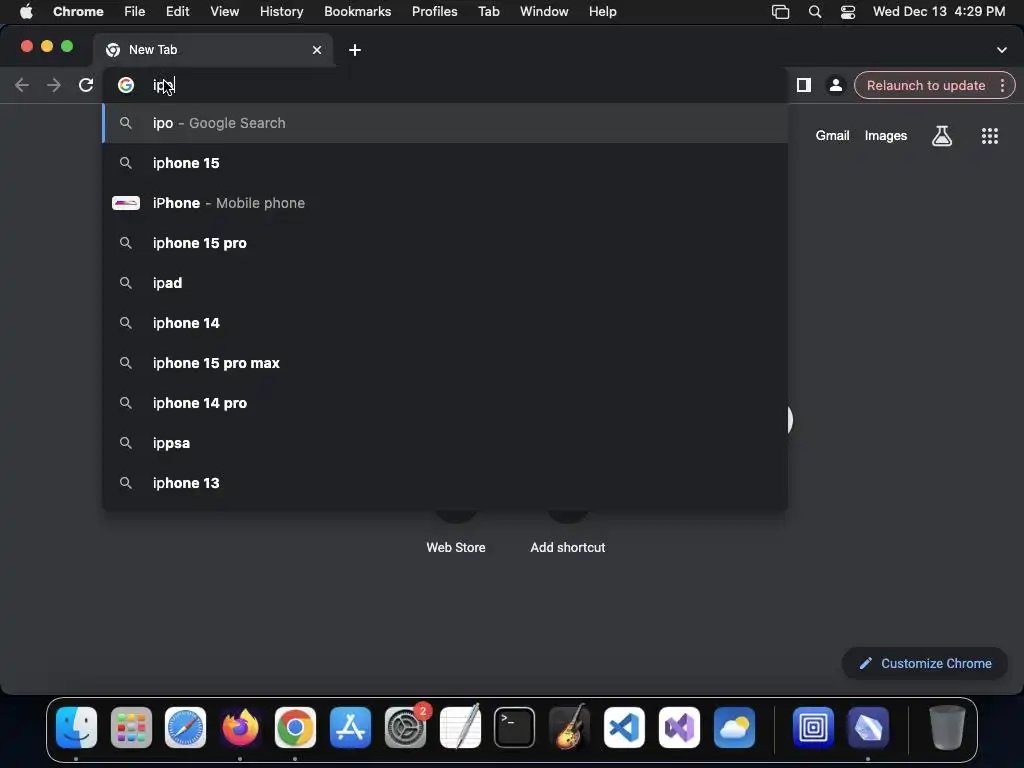This screenshot has width=1024, height=768.
Task: Open Terminal from the dock
Action: (x=515, y=728)
